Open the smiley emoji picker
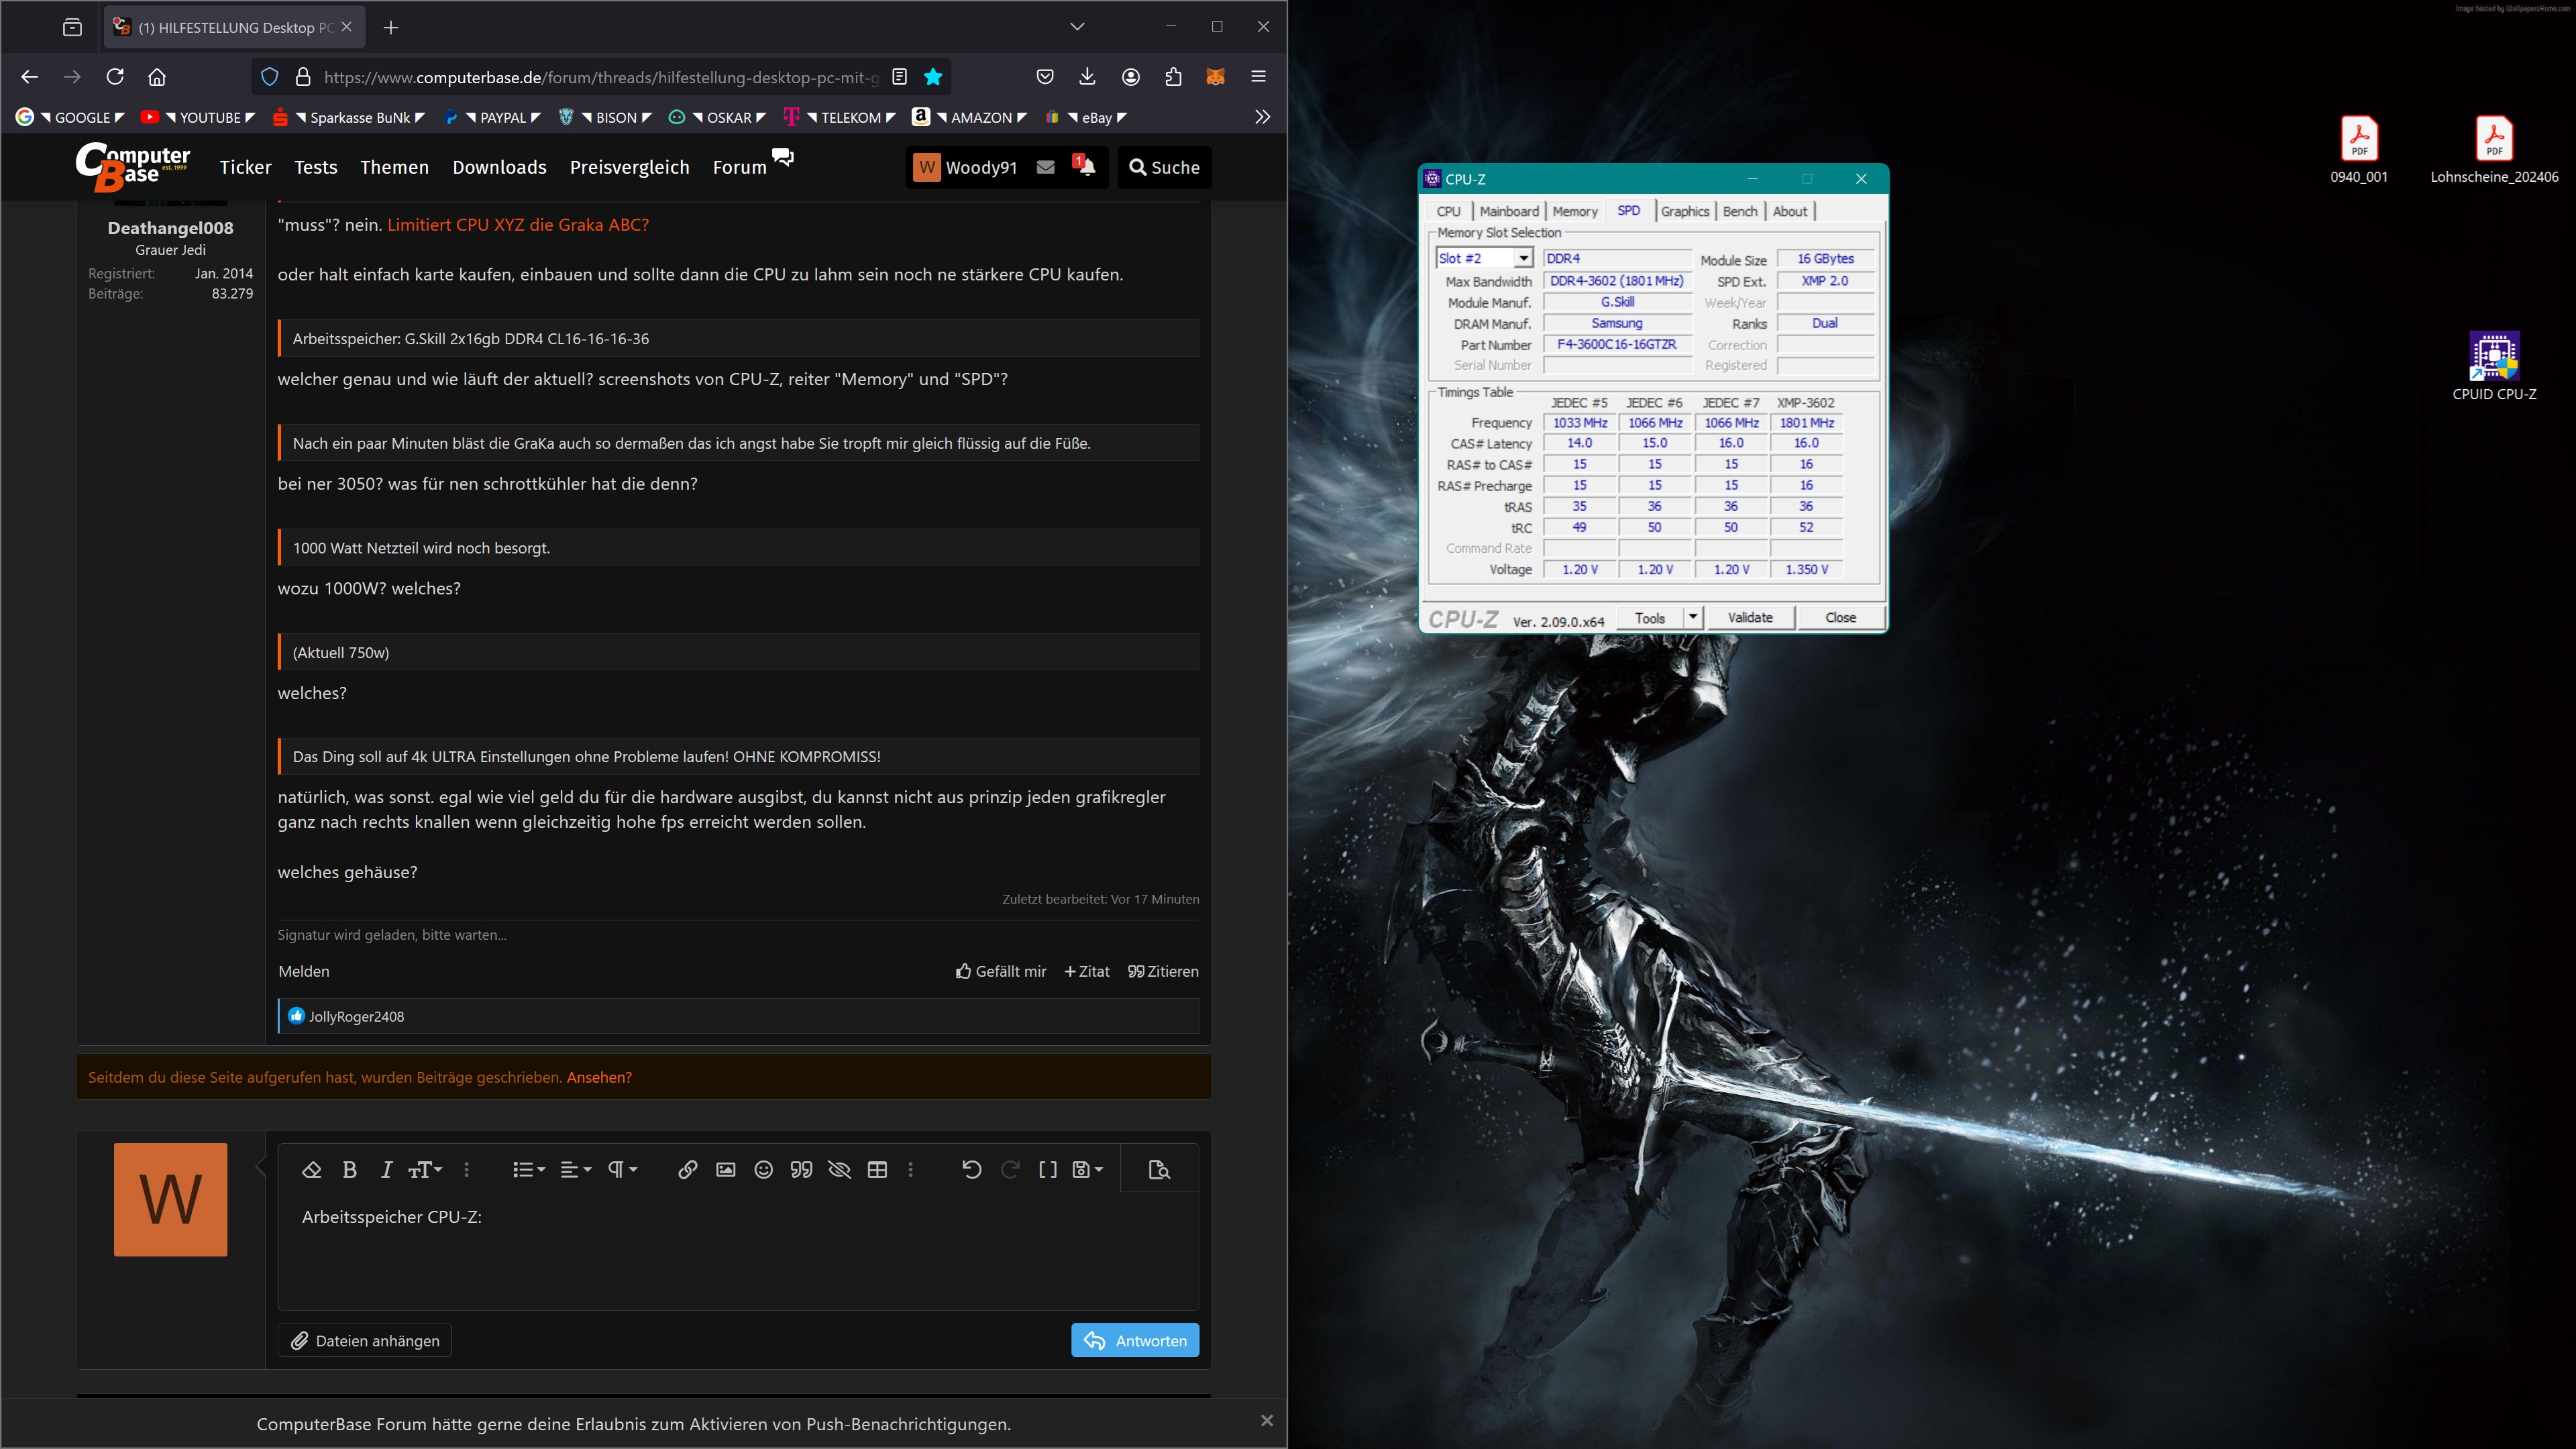Screen dimensions: 2576x1449 point(763,1169)
